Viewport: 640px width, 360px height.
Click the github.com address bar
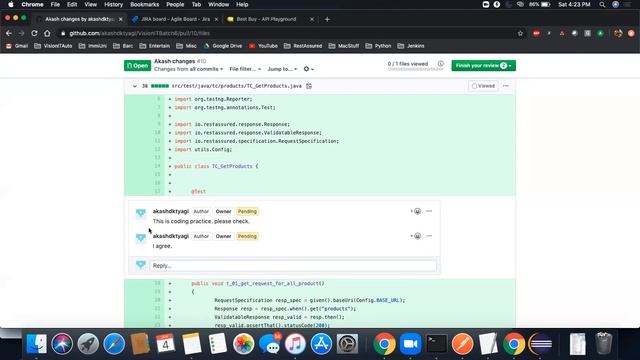[x=286, y=33]
